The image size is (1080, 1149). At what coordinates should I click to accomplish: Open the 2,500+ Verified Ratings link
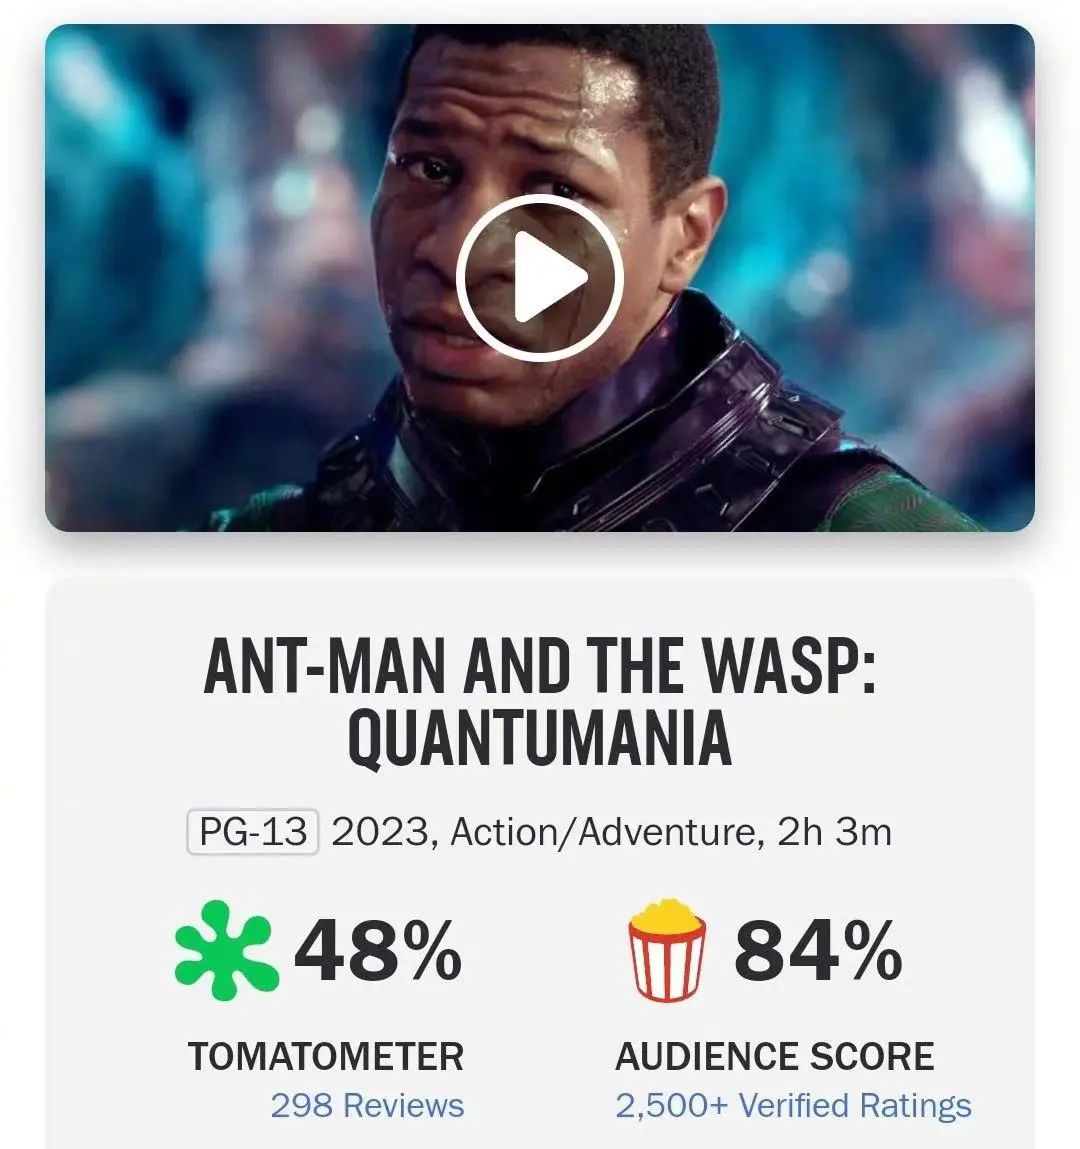793,1105
